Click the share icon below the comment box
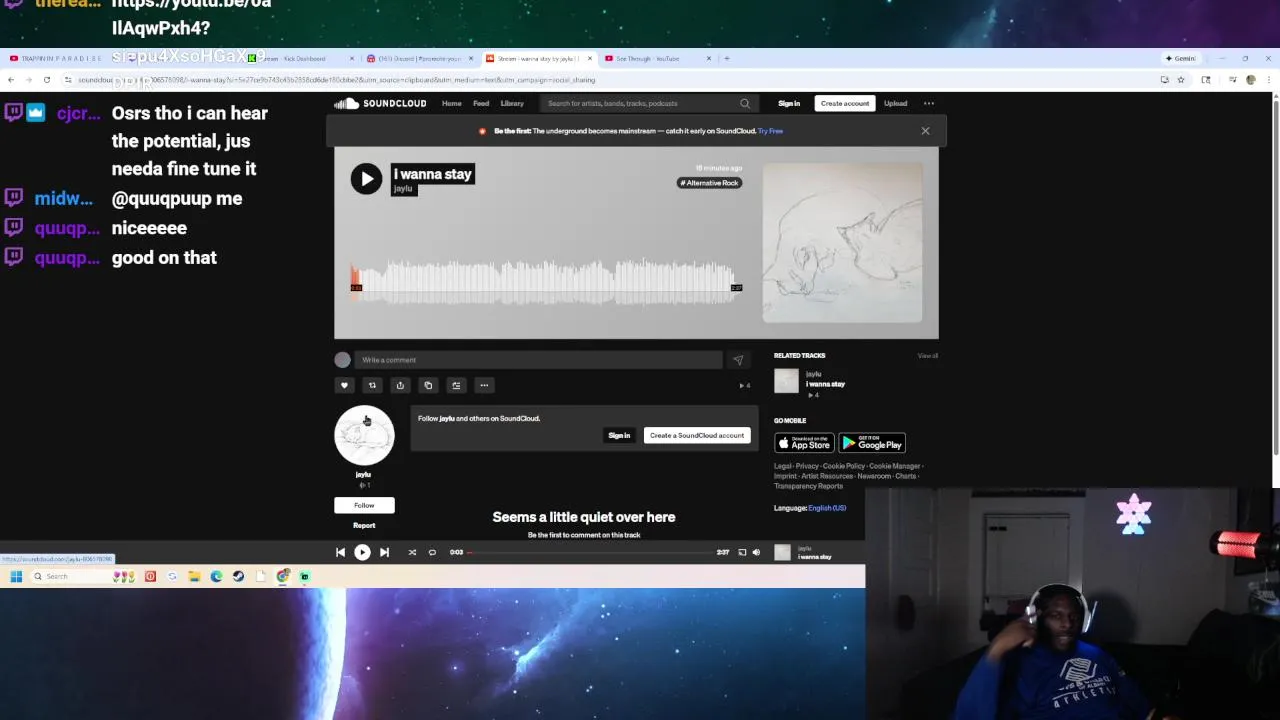 [x=400, y=385]
